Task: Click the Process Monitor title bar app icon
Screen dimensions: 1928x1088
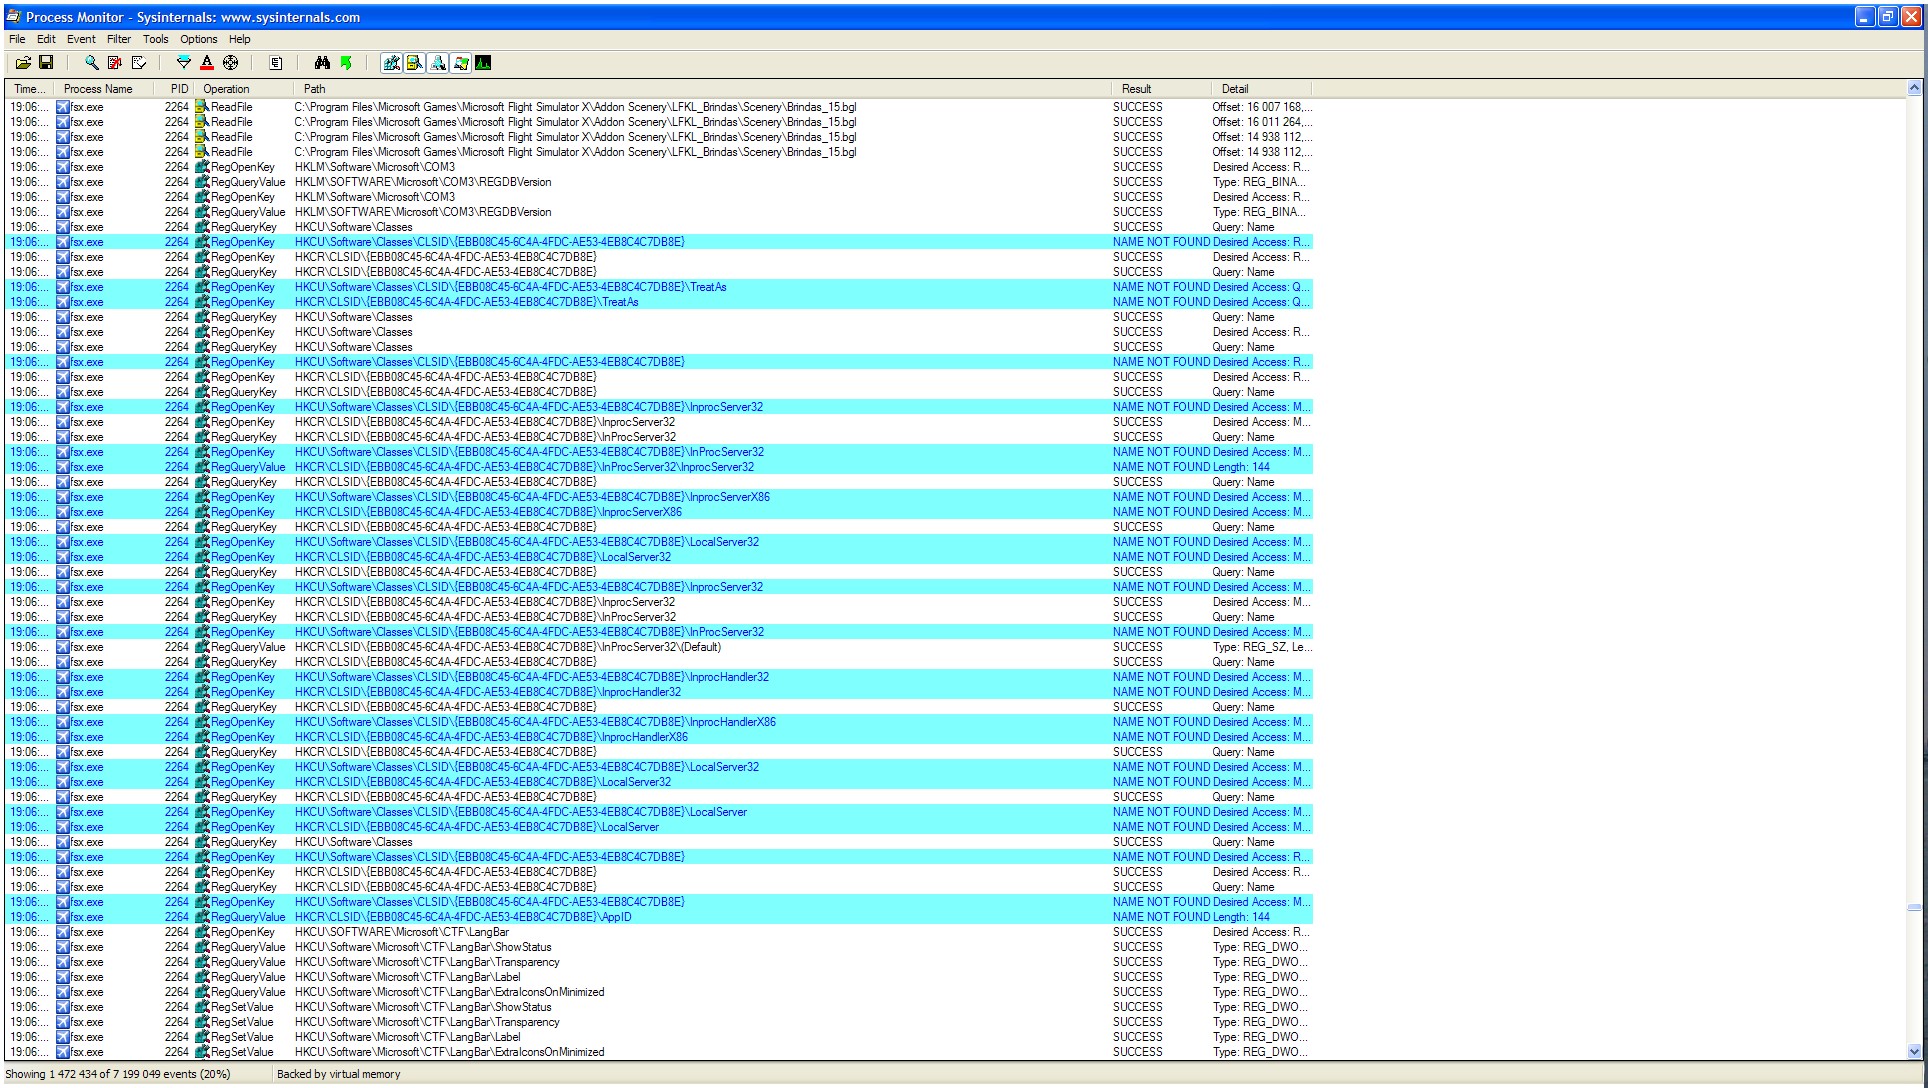Action: pos(14,17)
